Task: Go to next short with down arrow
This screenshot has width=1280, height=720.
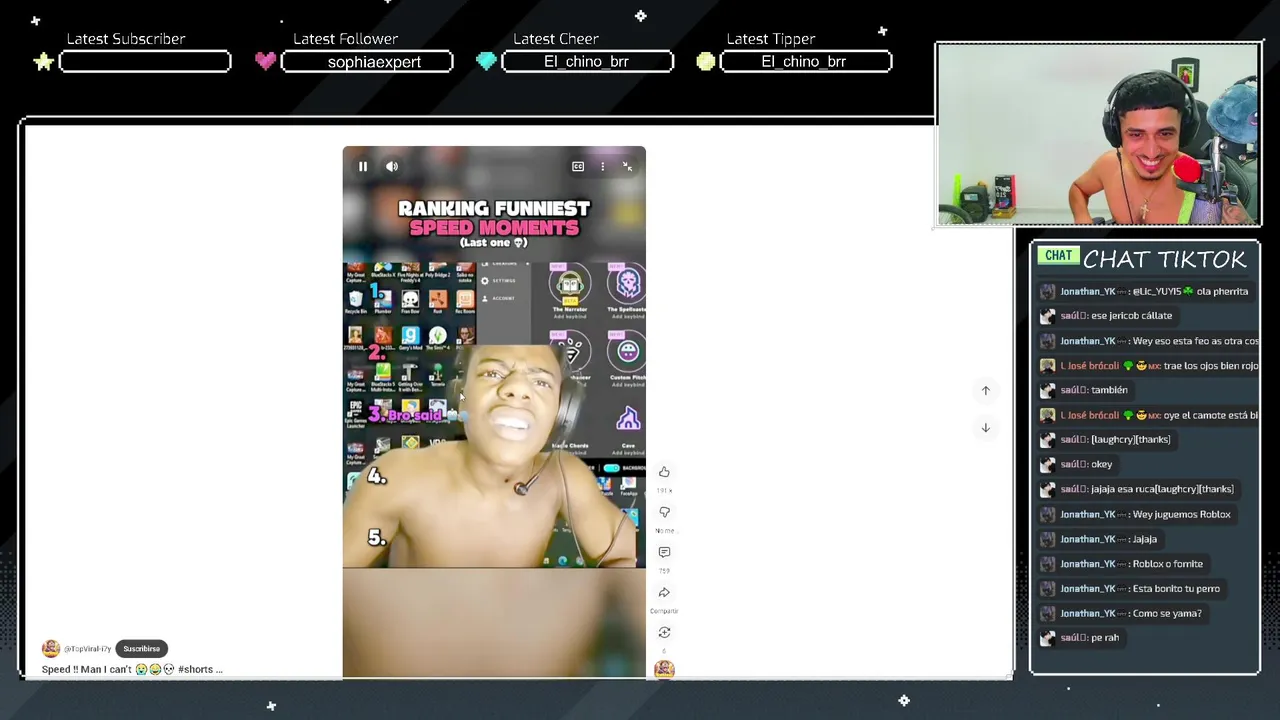Action: [x=985, y=428]
